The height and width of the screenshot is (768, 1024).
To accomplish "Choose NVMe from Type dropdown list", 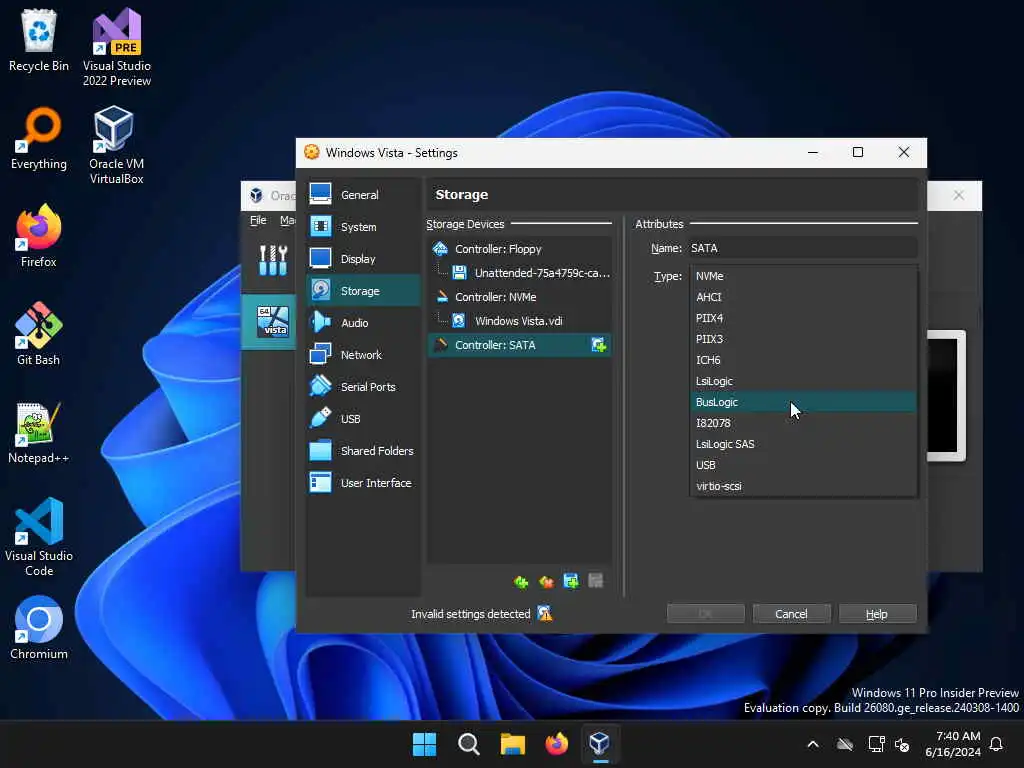I will (803, 276).
